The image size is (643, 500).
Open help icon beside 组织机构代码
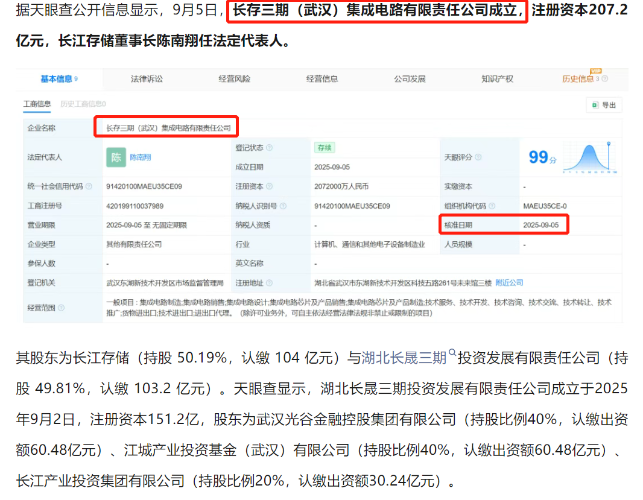pos(492,206)
